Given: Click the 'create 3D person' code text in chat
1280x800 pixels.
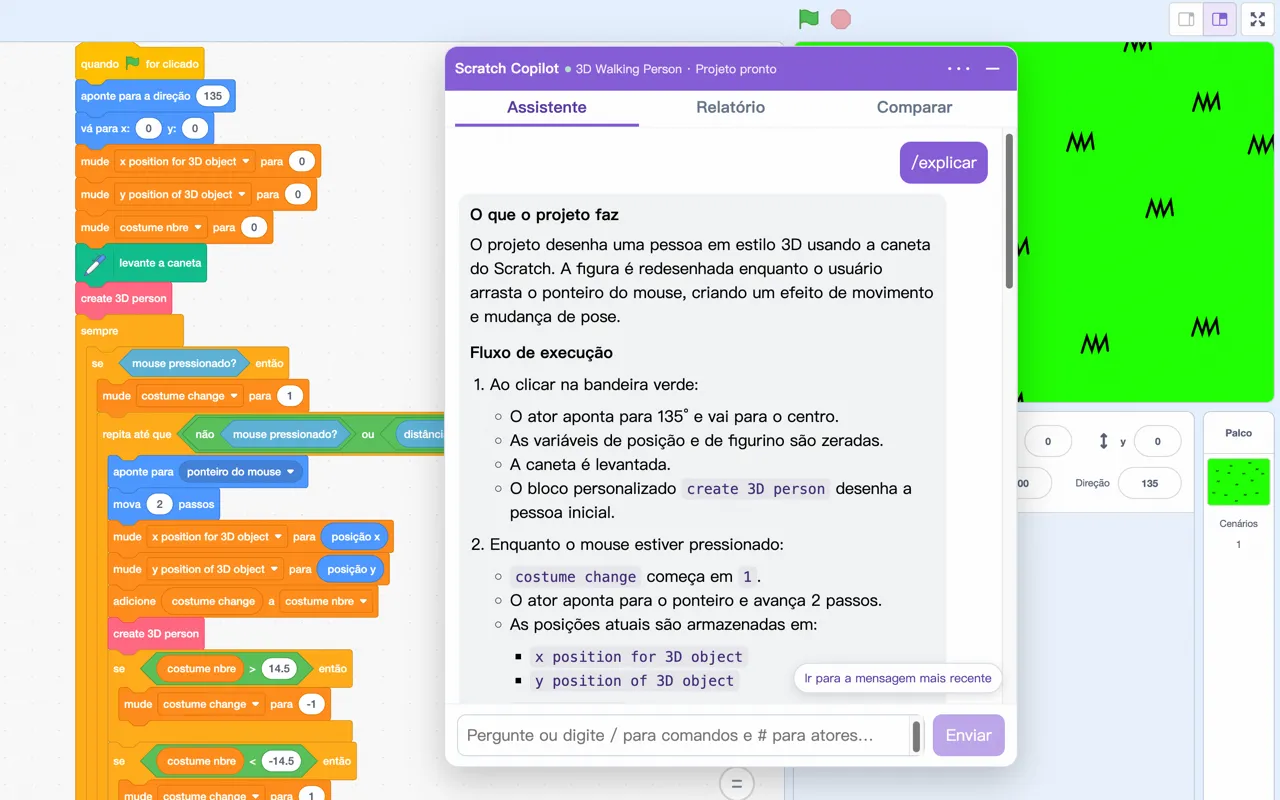Looking at the screenshot, I should click(x=756, y=489).
